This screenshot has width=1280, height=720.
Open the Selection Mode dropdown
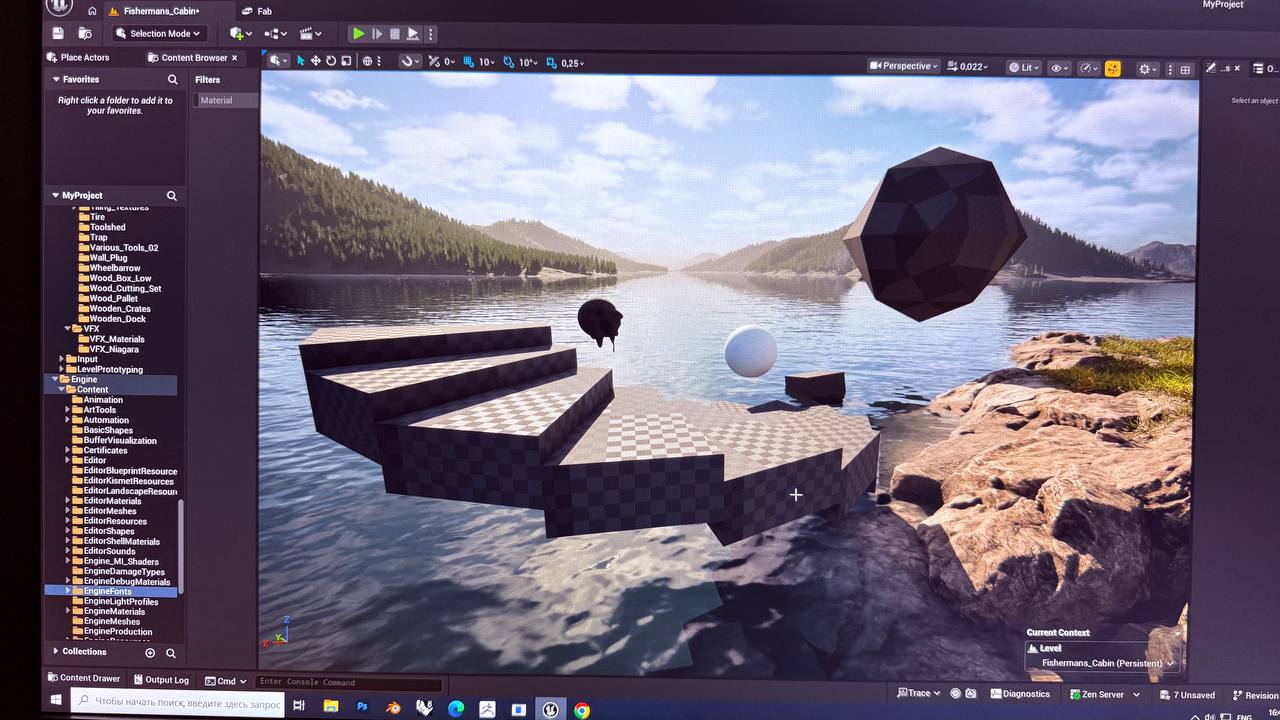[x=157, y=33]
